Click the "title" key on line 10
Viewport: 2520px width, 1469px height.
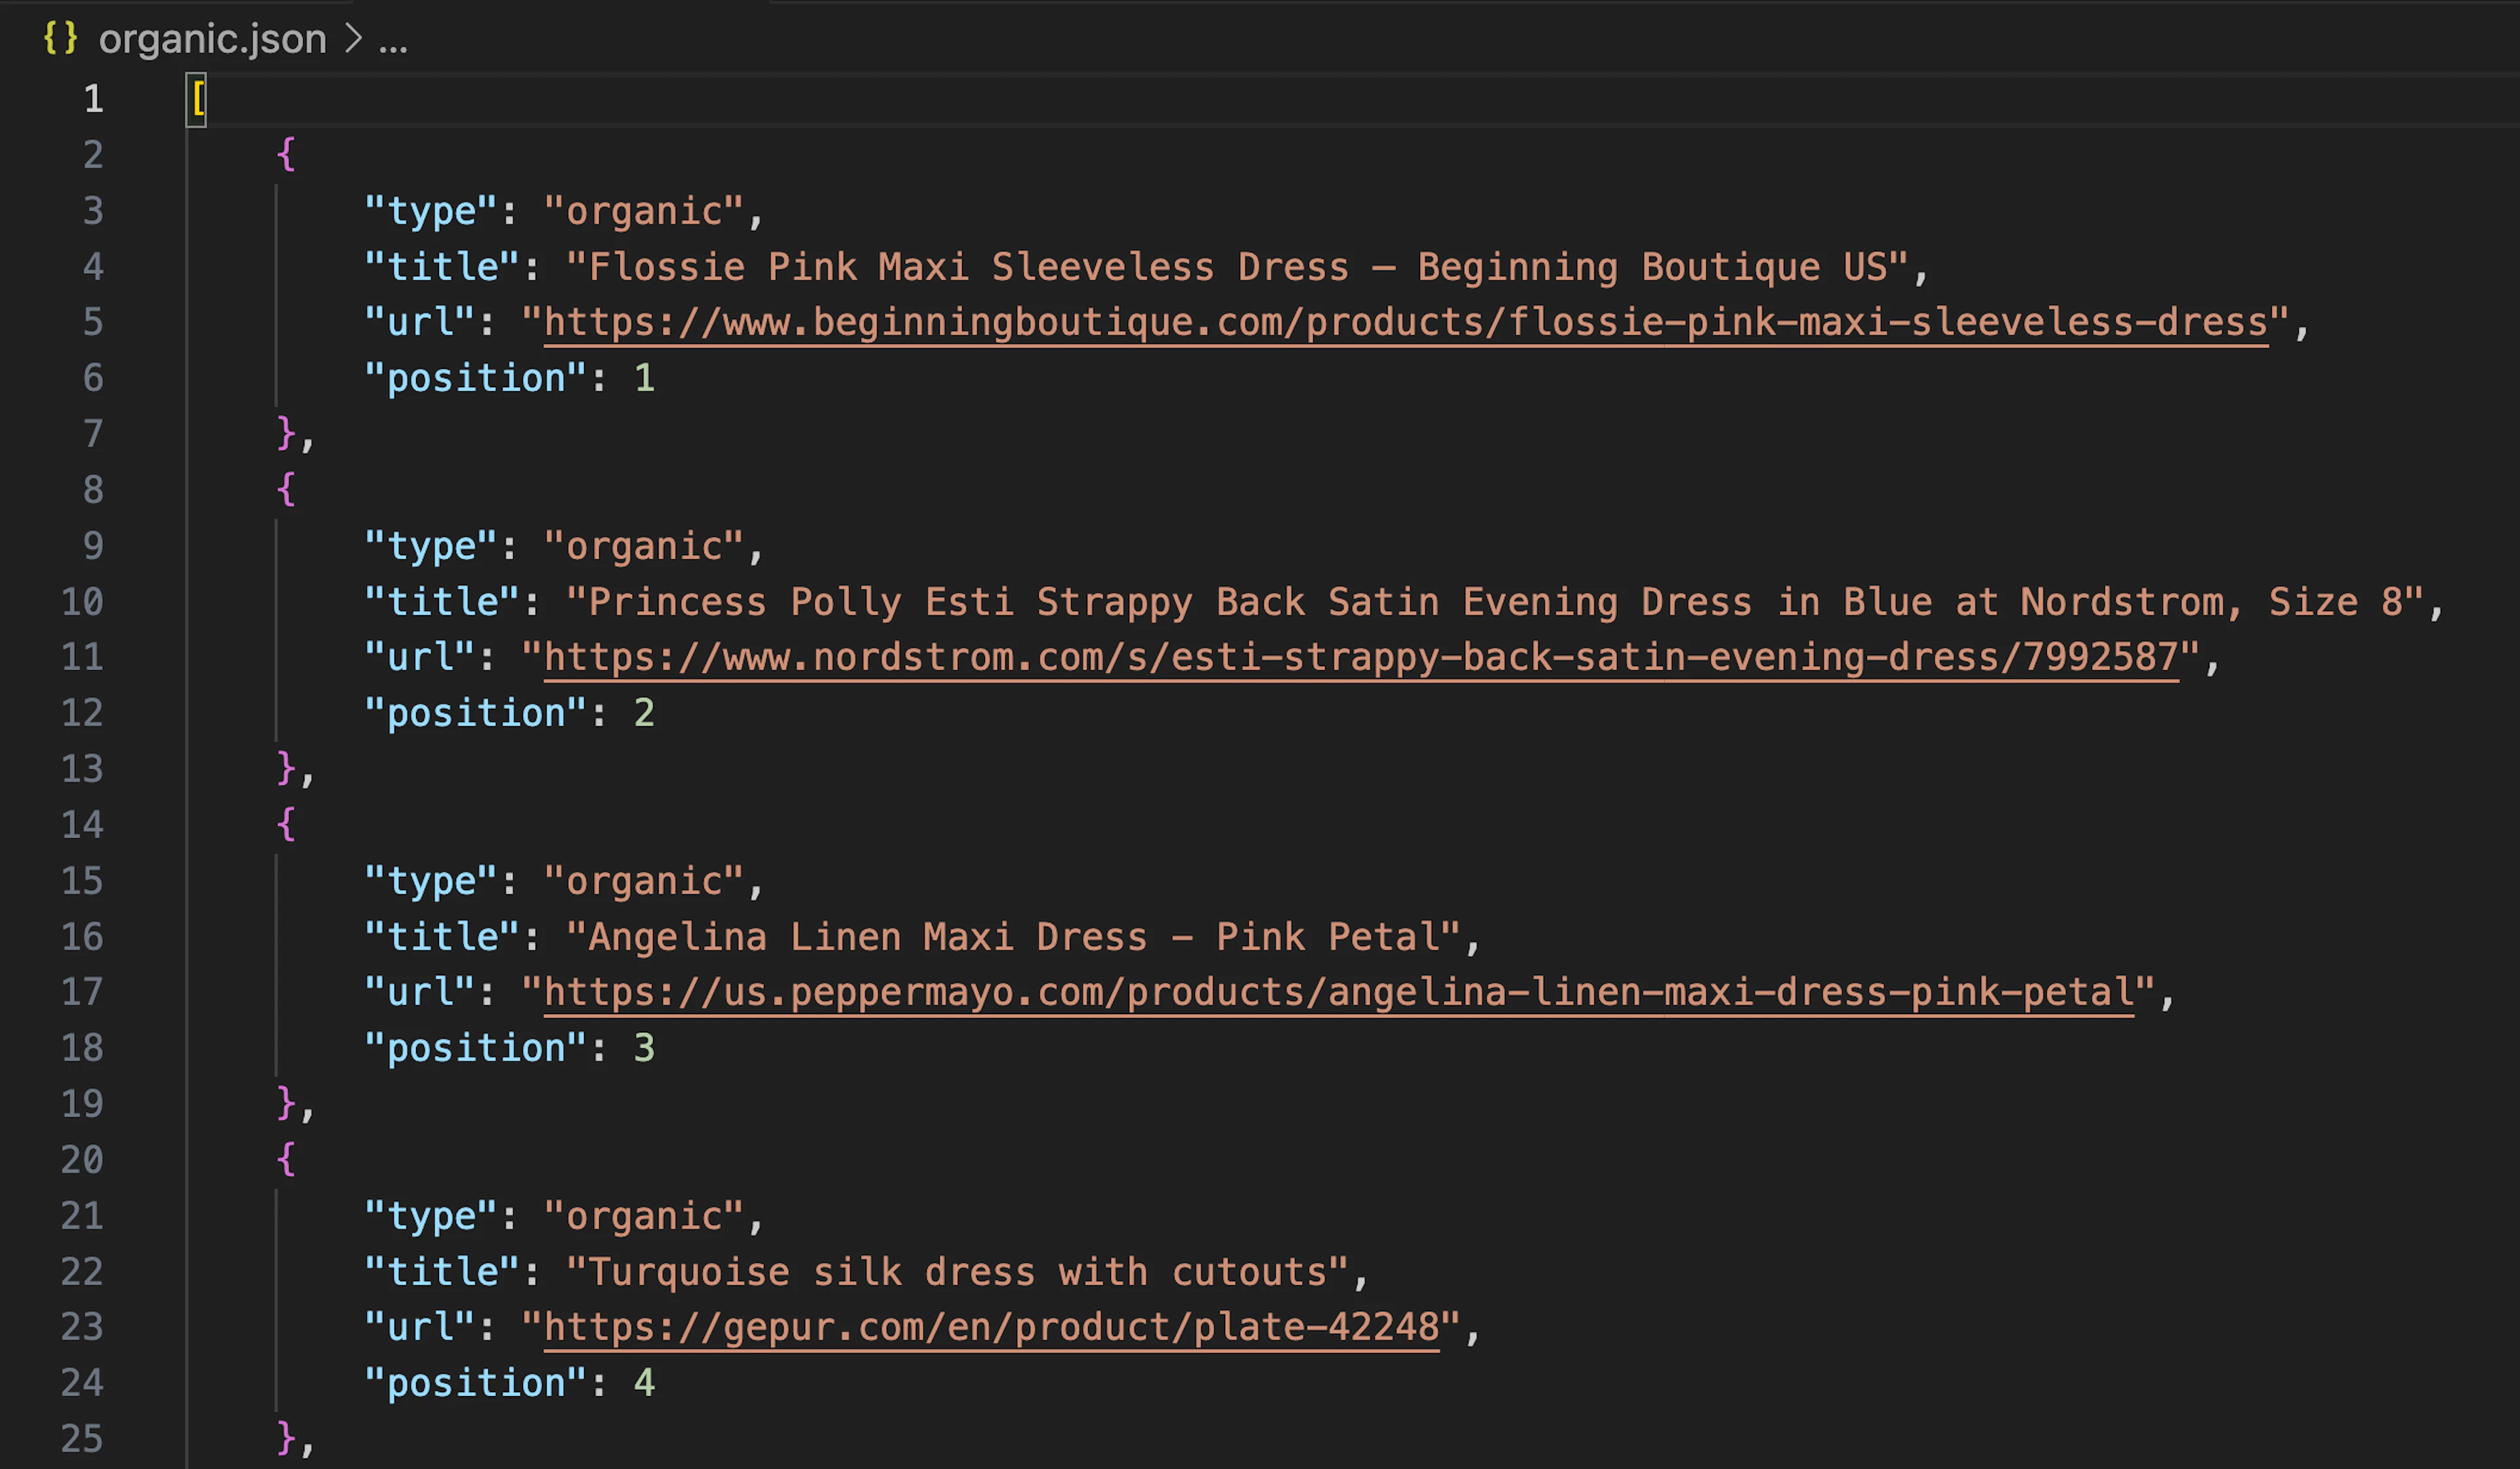pos(442,602)
